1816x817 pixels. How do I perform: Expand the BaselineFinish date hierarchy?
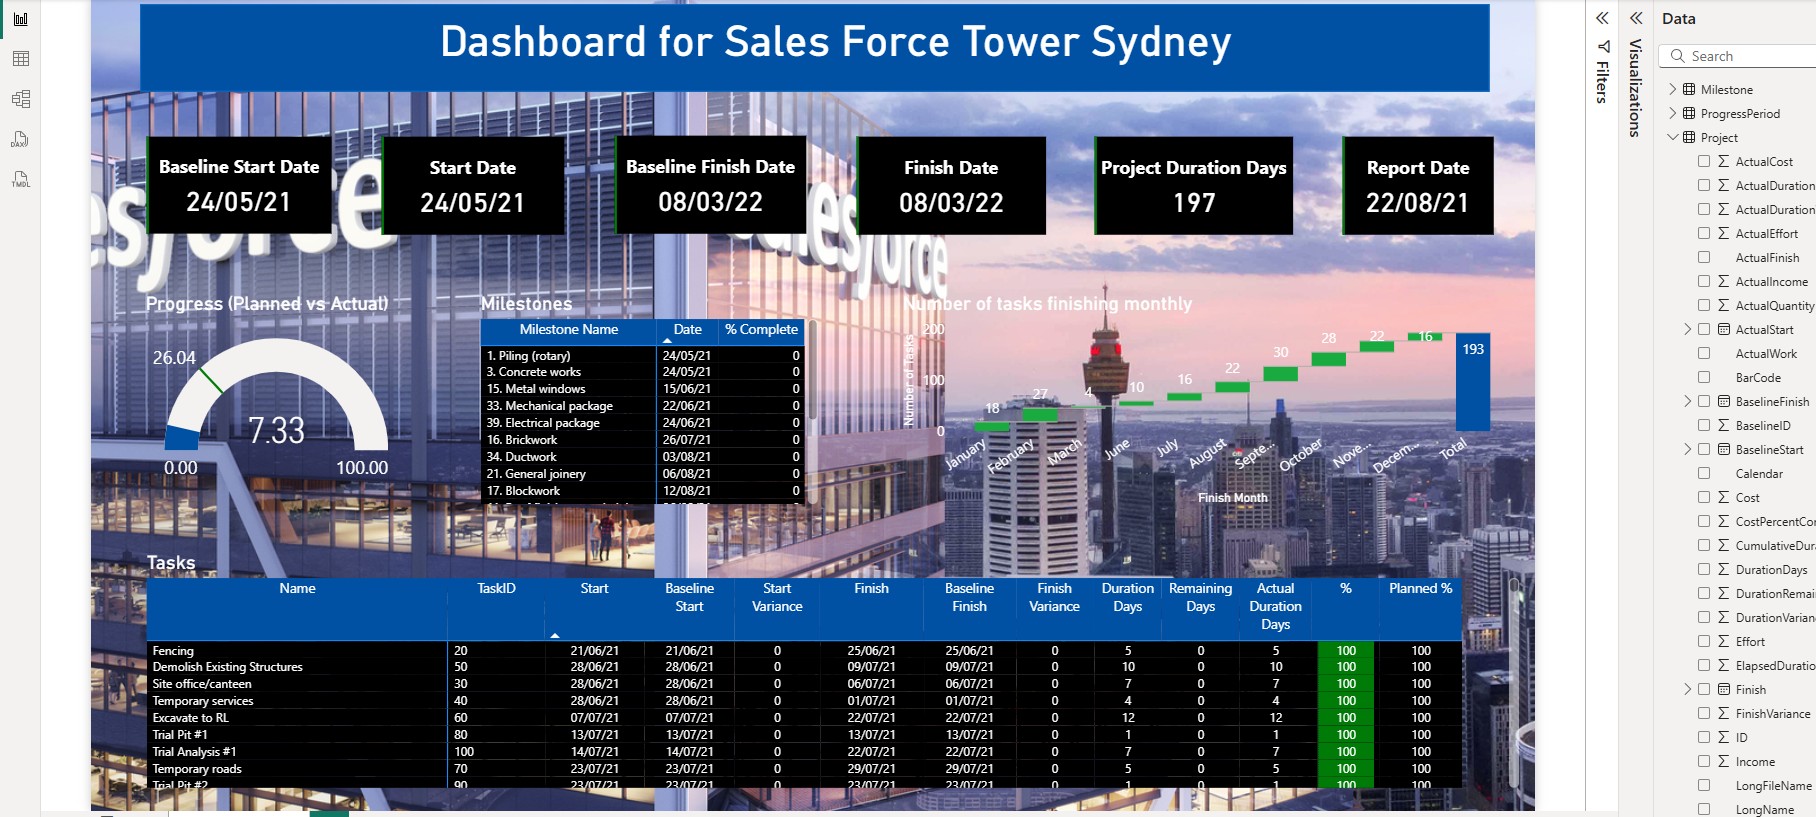coord(1688,401)
